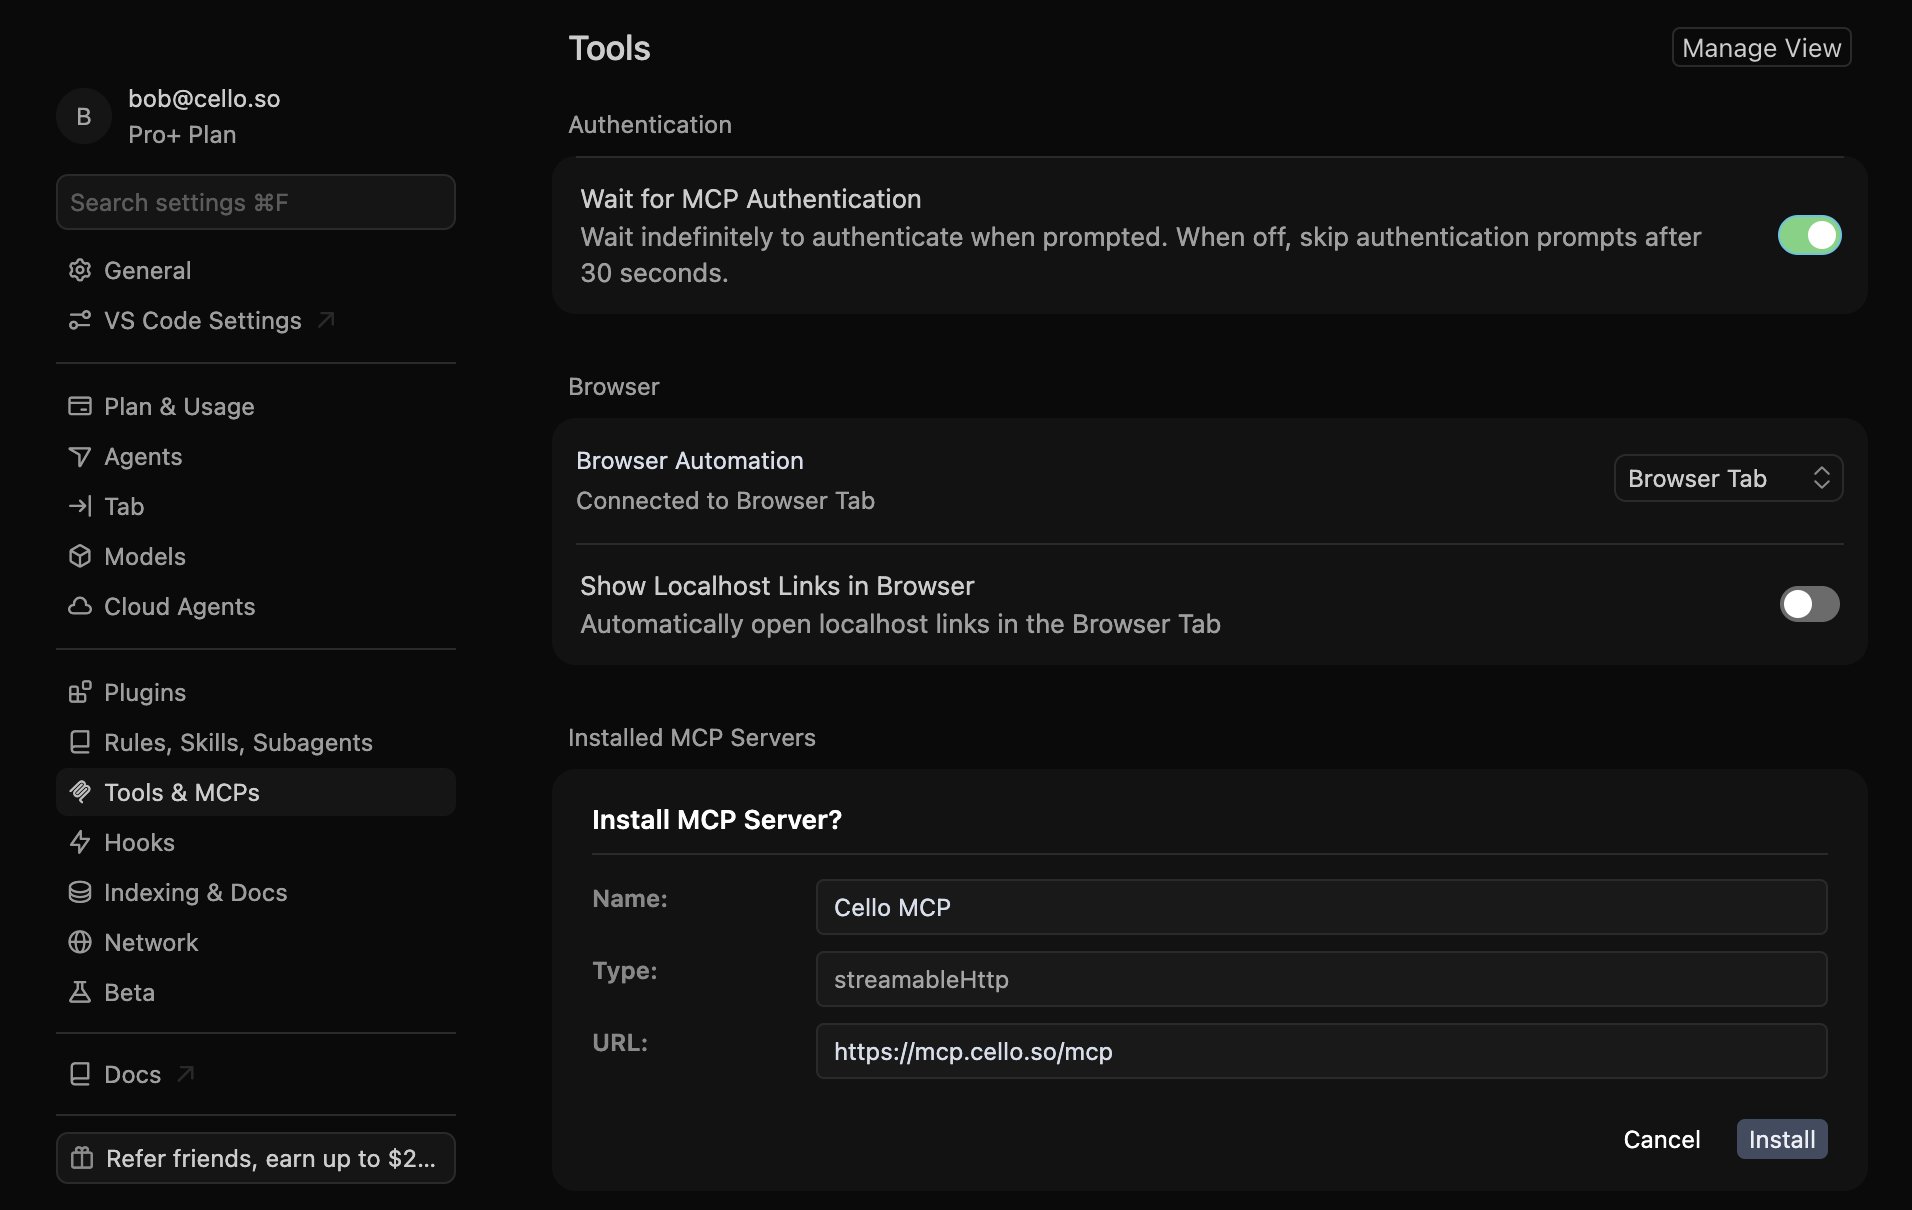The height and width of the screenshot is (1210, 1912).
Task: Click the Connected to Browser Tab status text
Action: click(725, 500)
